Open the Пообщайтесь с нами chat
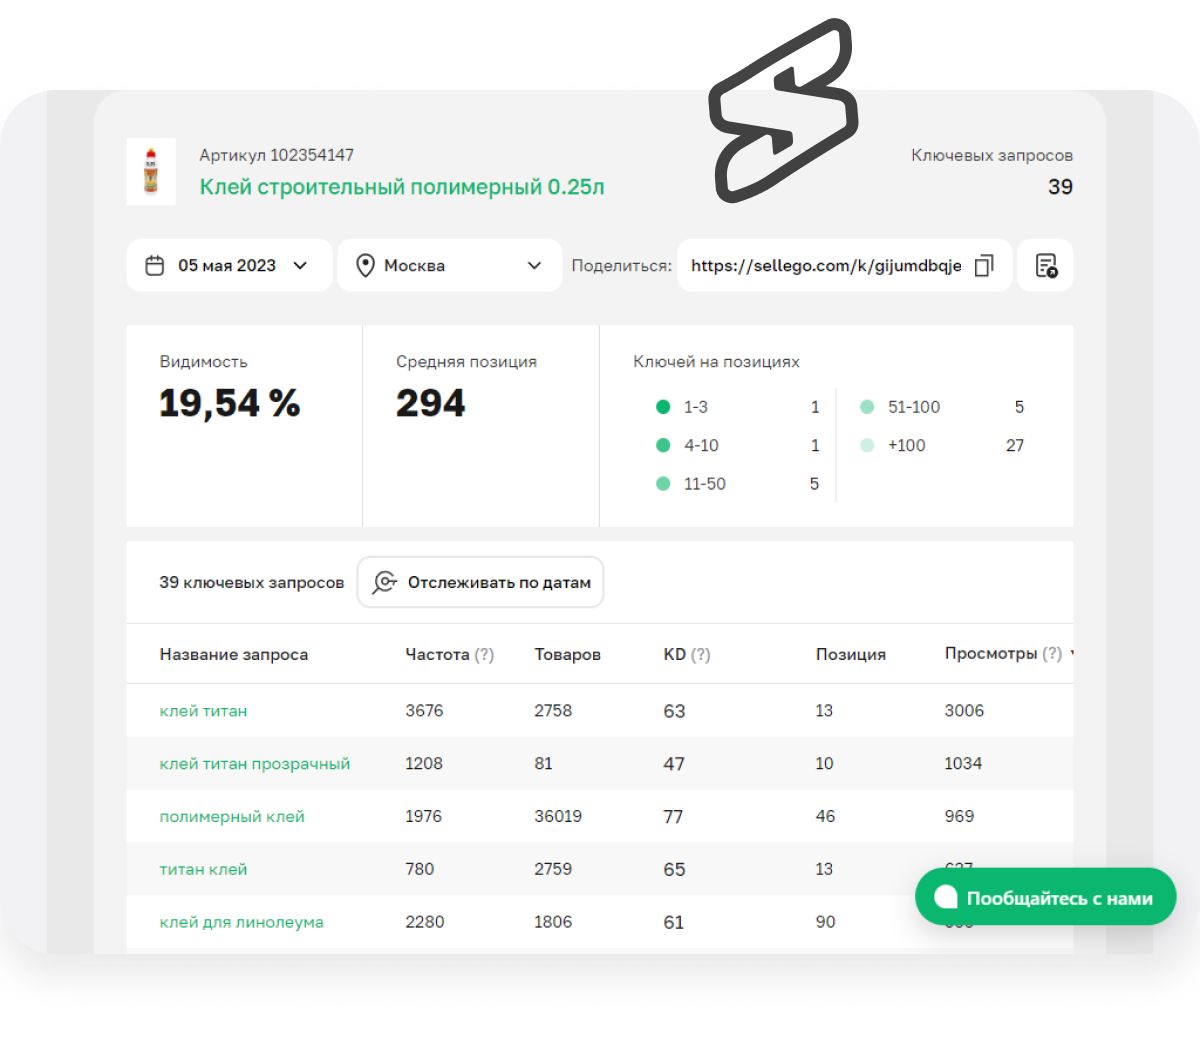 1045,898
